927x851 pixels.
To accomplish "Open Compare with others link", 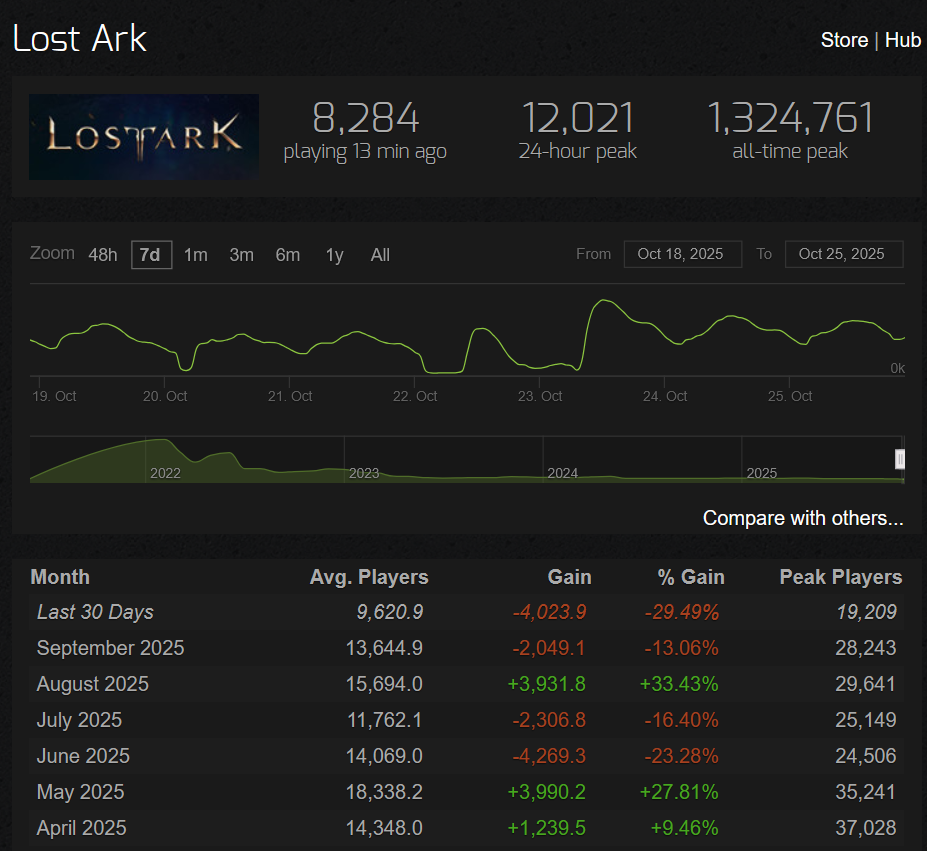I will [803, 518].
